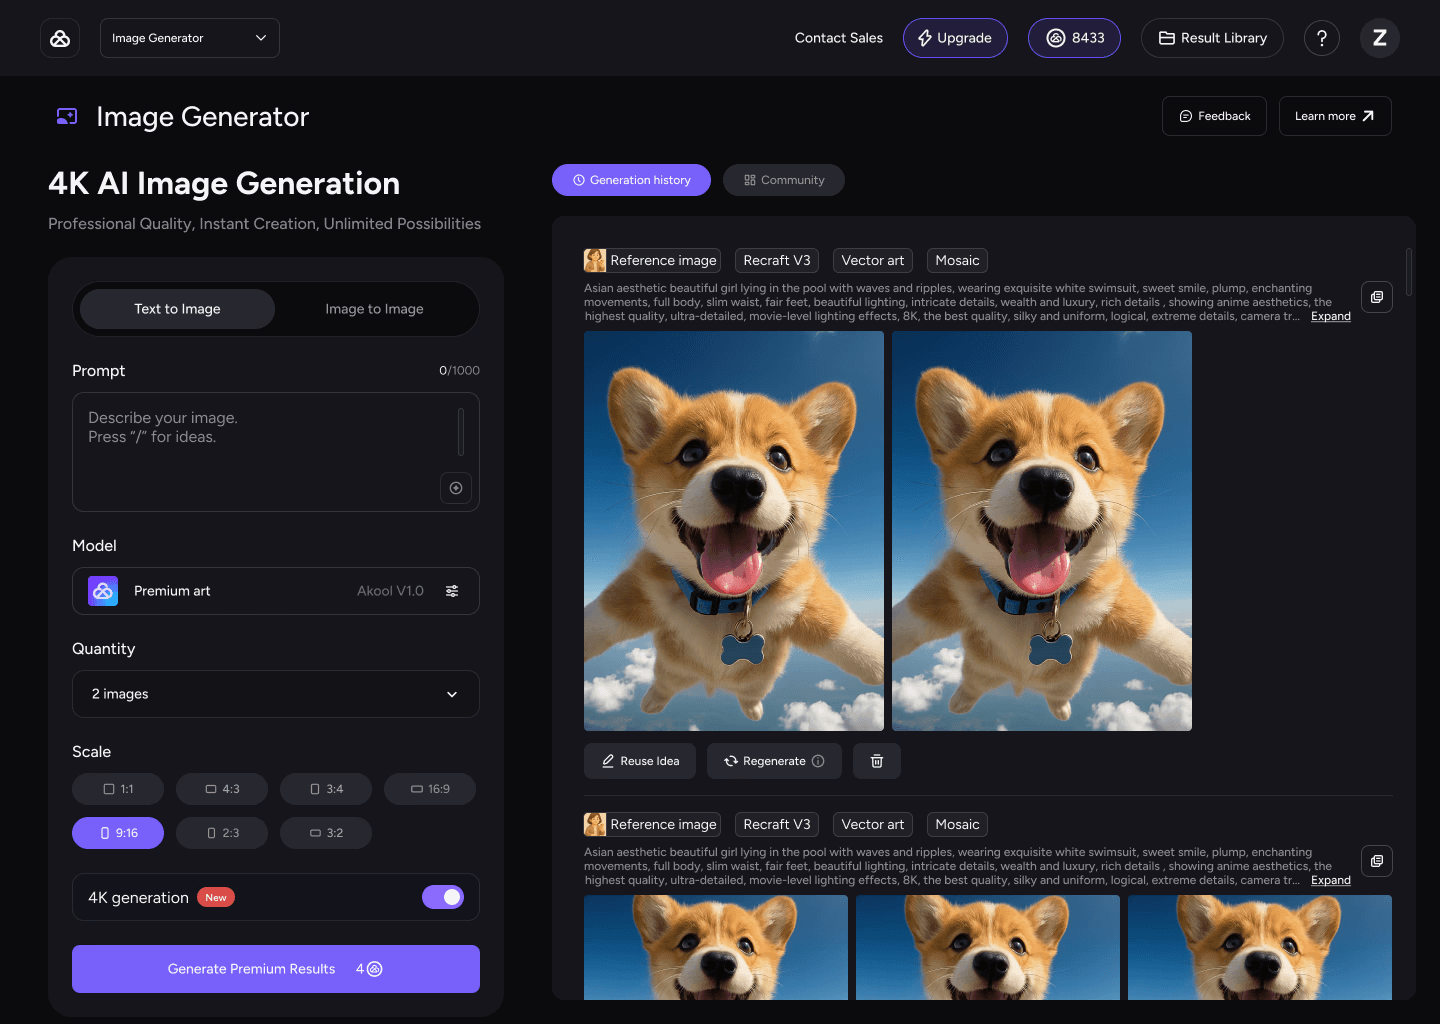Select the 1:1 scale option
Screen dimensions: 1440x1024
tap(118, 789)
